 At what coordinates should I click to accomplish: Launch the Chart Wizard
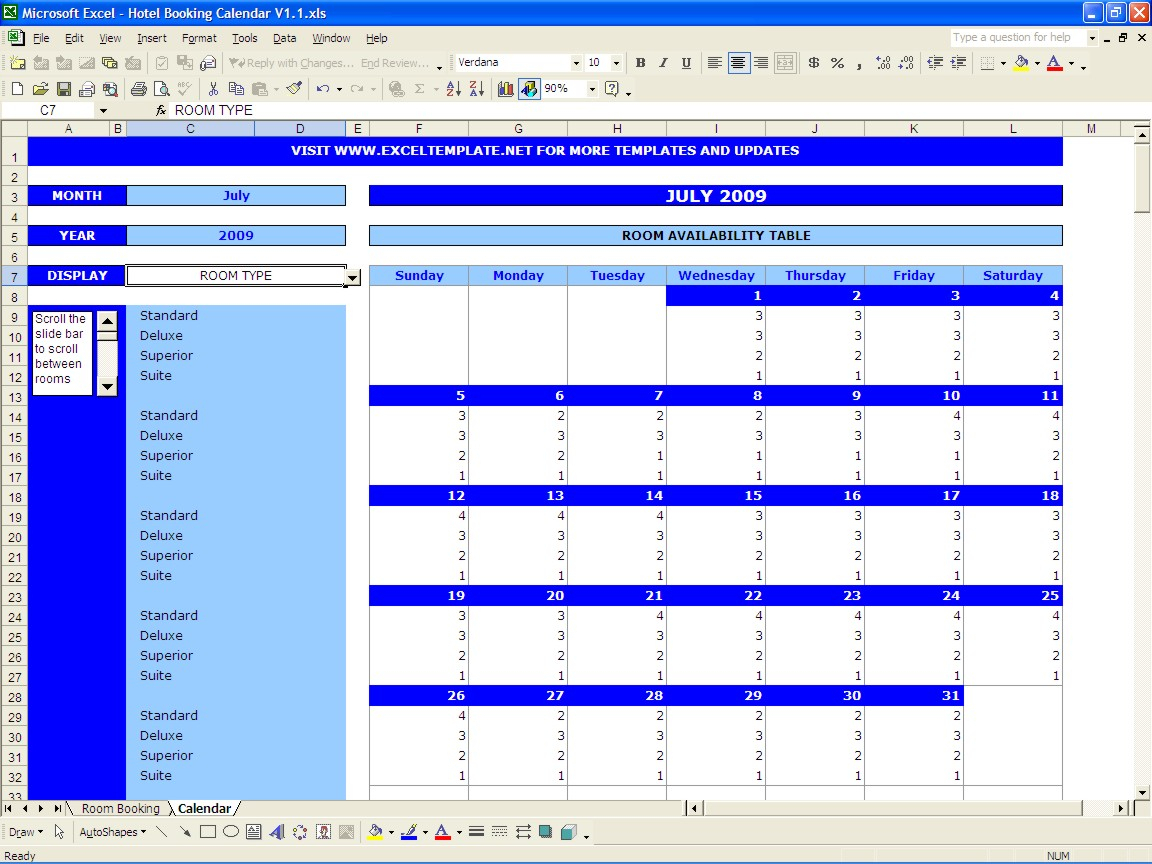pos(506,89)
